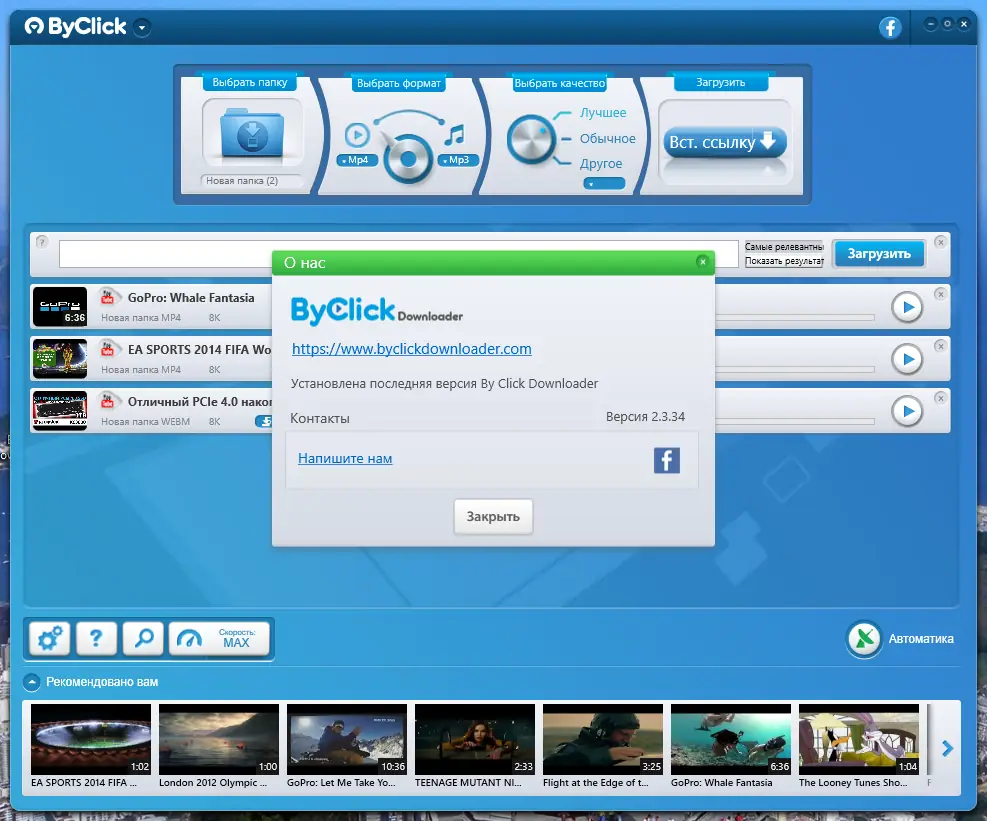Select Другое quality option
The image size is (987, 821).
601,164
